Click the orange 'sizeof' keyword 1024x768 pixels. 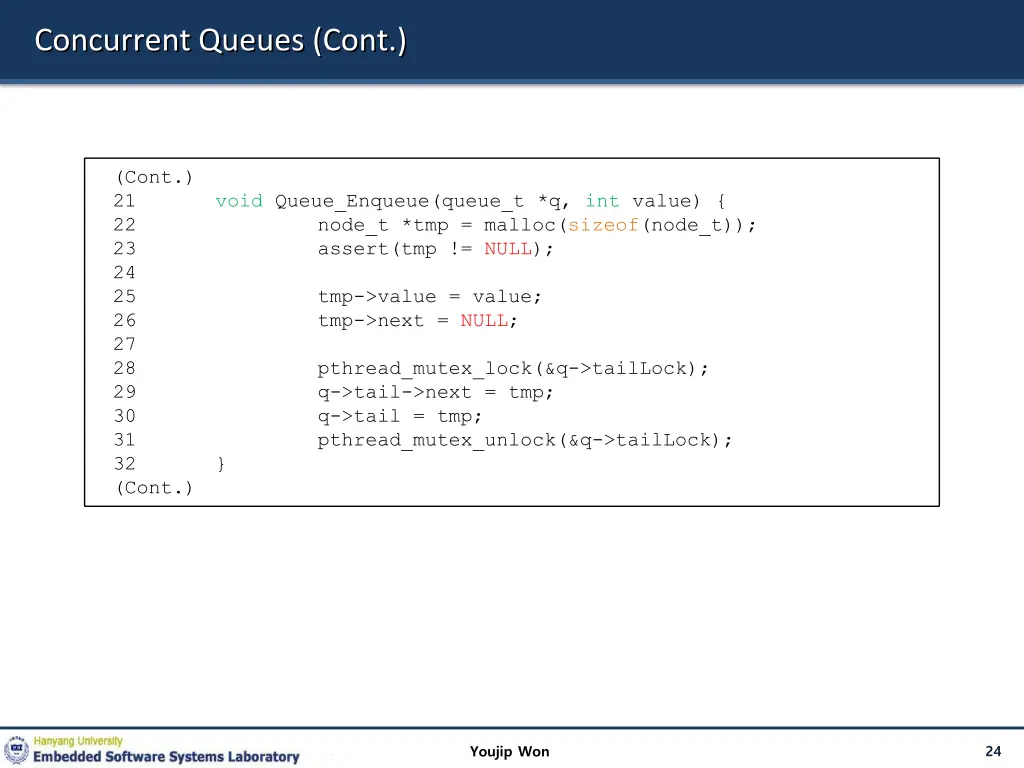coord(603,225)
